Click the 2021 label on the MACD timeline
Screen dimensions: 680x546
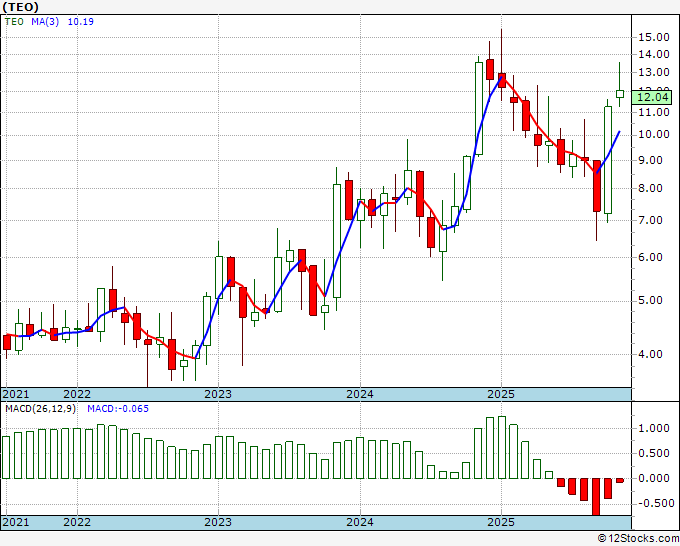[x=16, y=522]
